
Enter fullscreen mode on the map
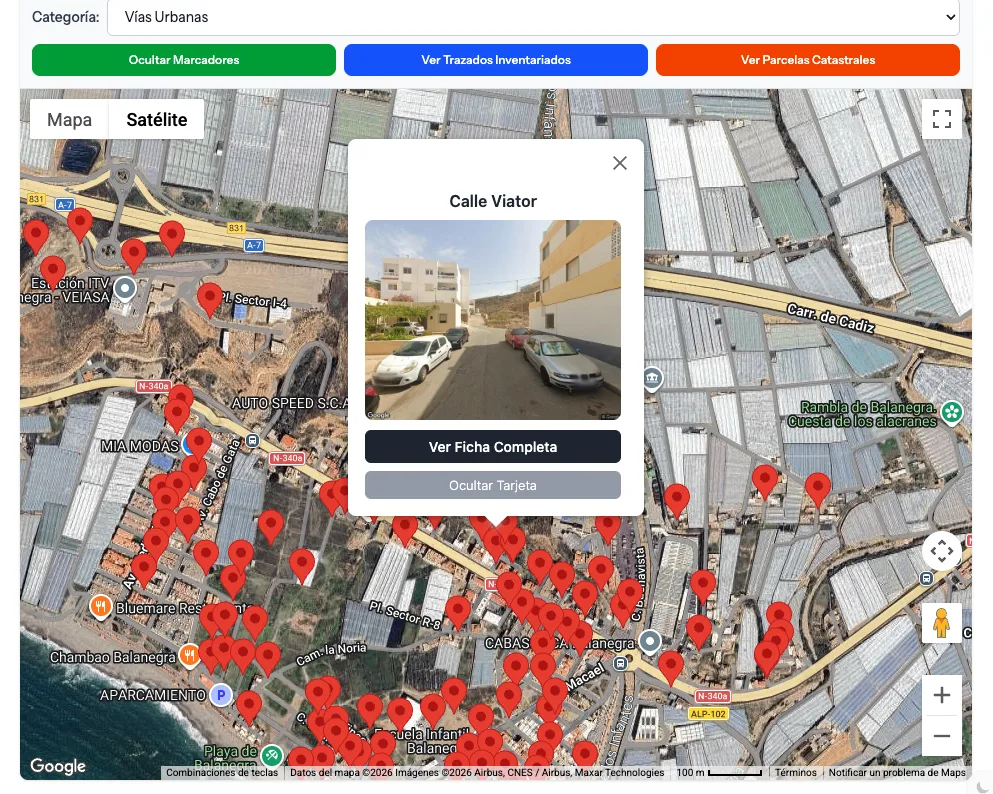tap(941, 118)
